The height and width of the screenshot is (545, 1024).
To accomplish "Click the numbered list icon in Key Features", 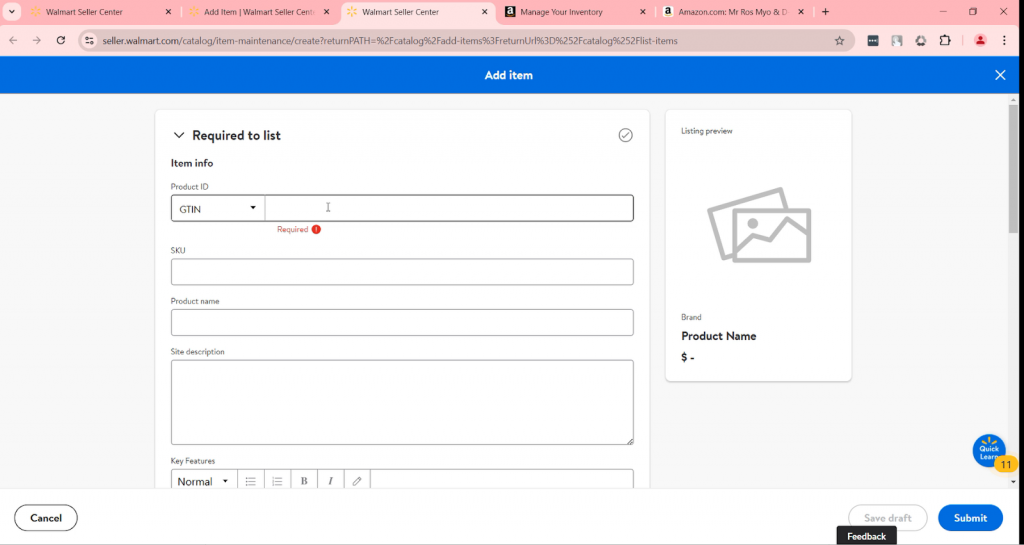I will 278,481.
